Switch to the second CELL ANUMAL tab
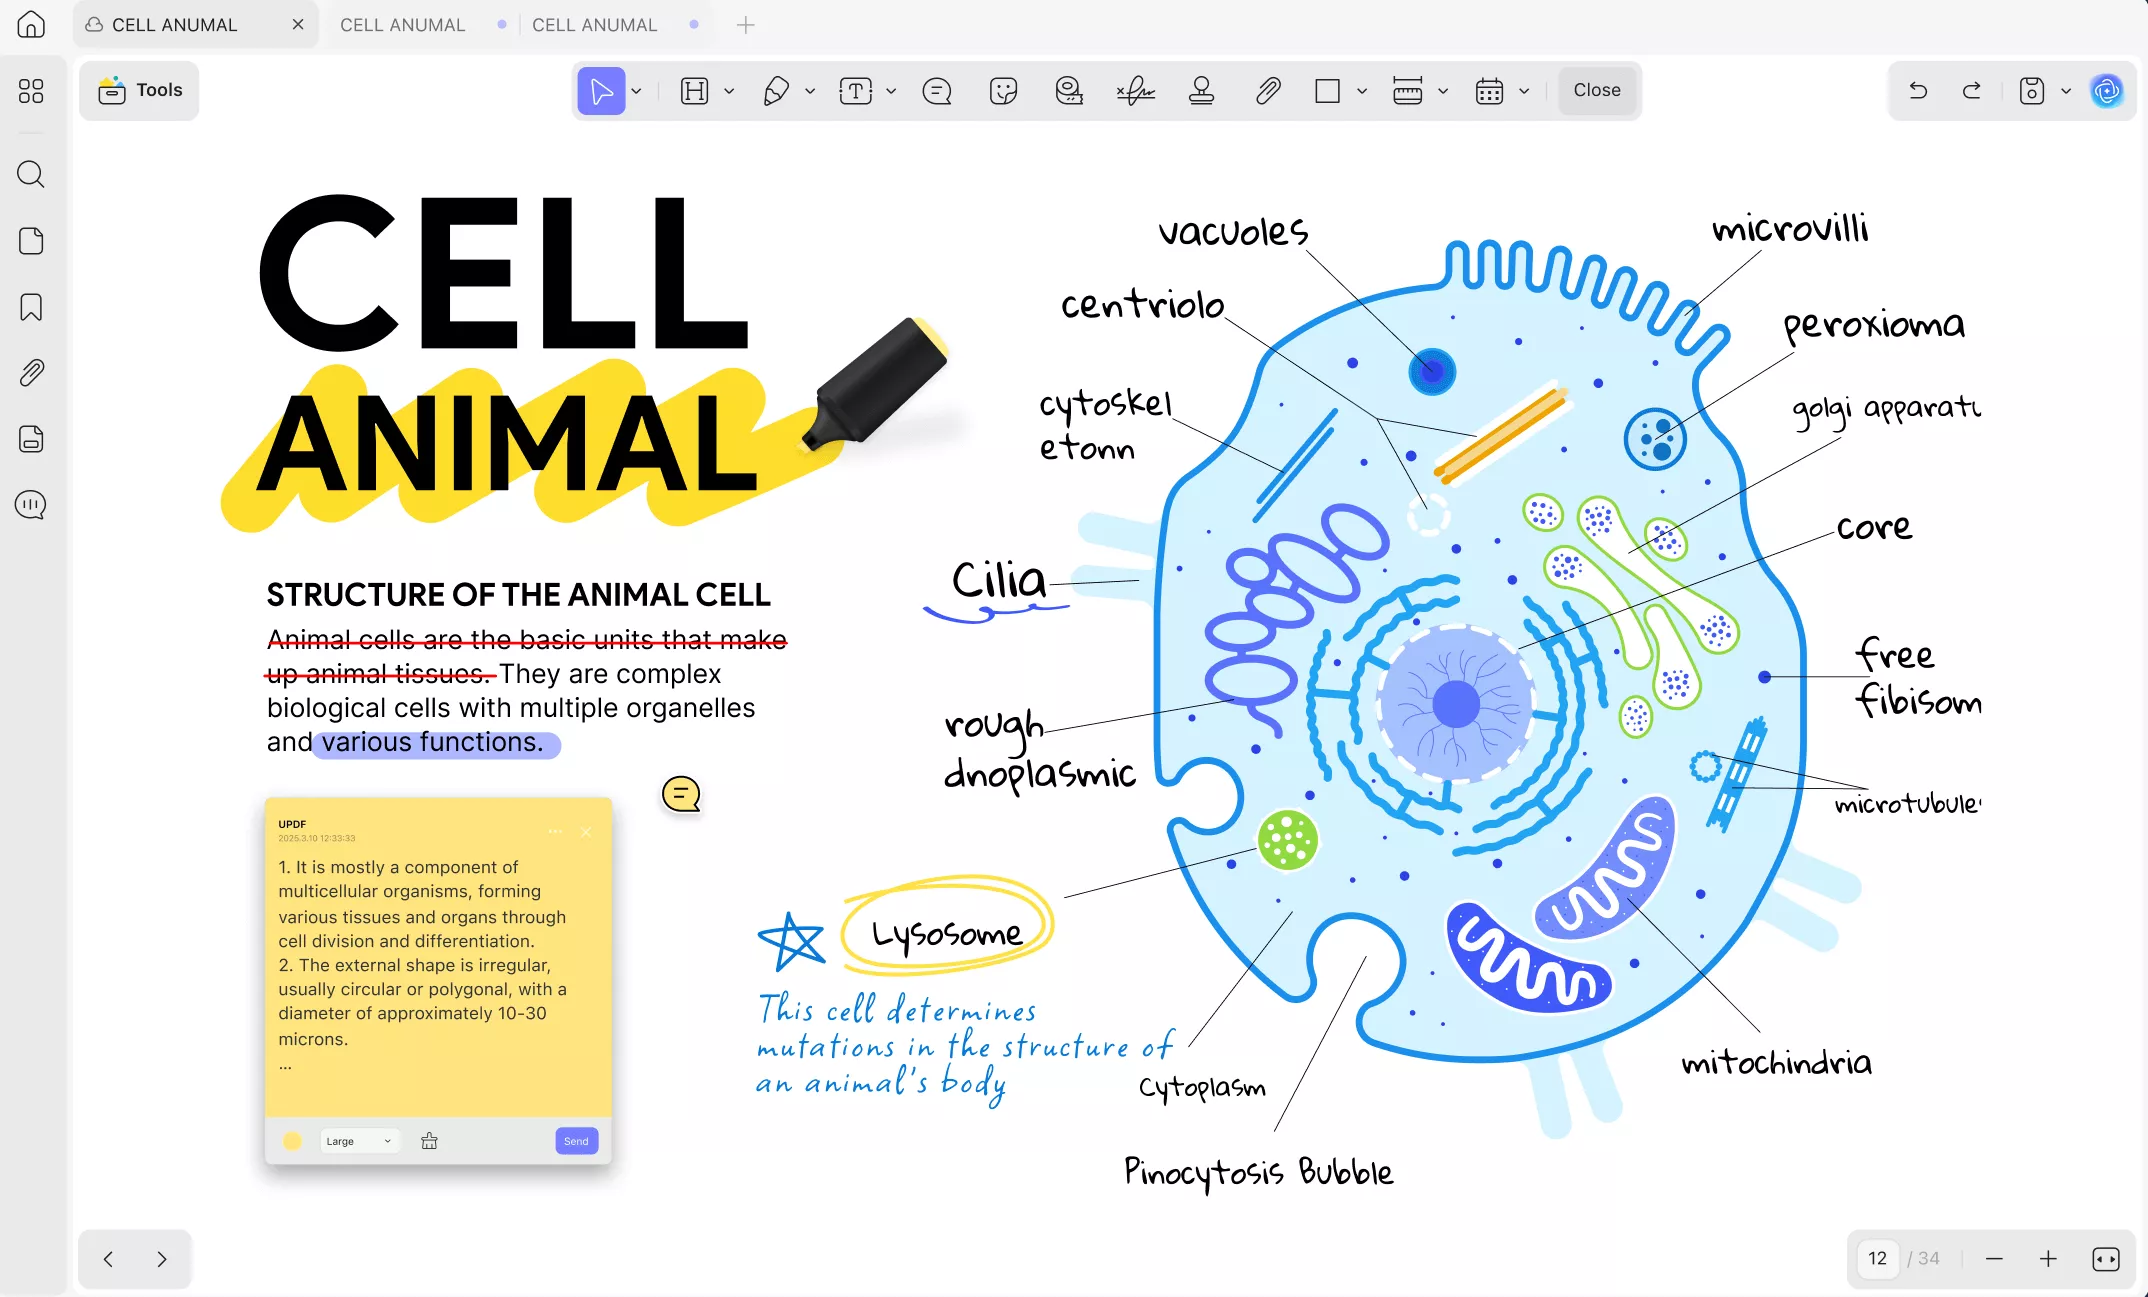2148x1297 pixels. [403, 25]
